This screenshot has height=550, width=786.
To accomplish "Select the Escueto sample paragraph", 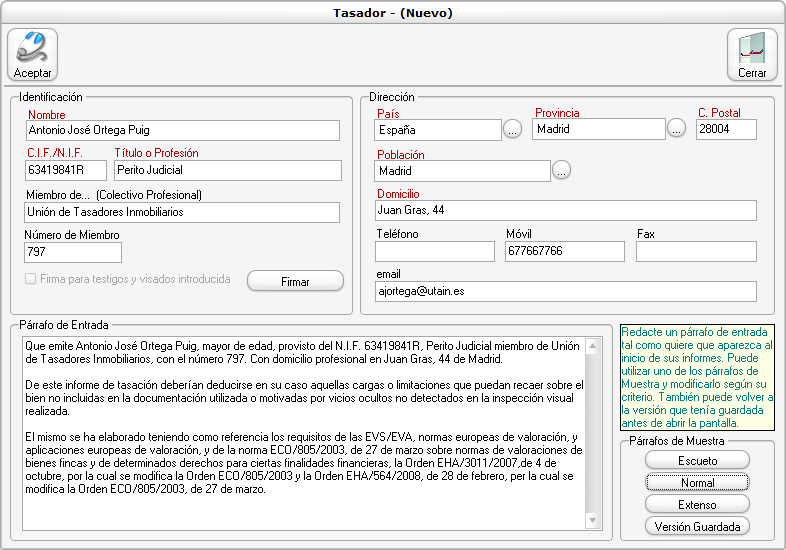I will [x=697, y=460].
